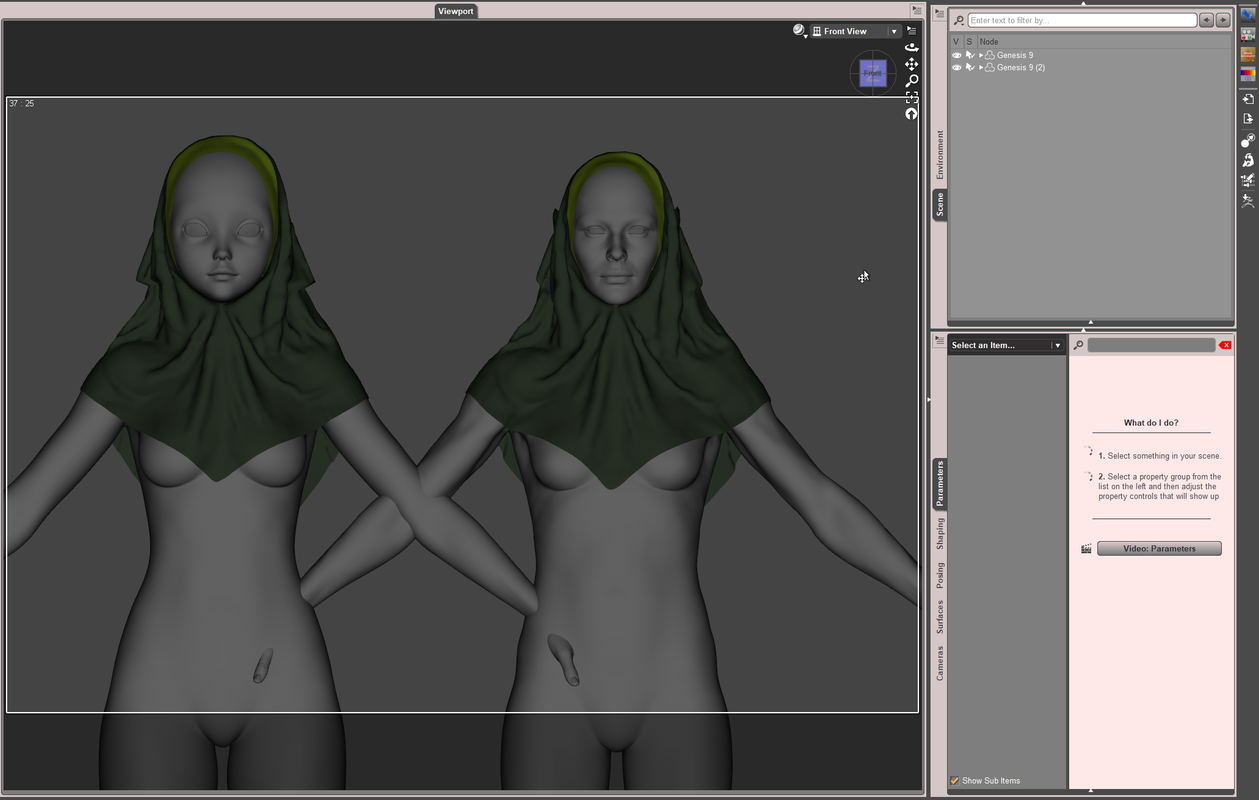
Task: Expand the Genesis 9 (2) node
Action: [x=981, y=67]
